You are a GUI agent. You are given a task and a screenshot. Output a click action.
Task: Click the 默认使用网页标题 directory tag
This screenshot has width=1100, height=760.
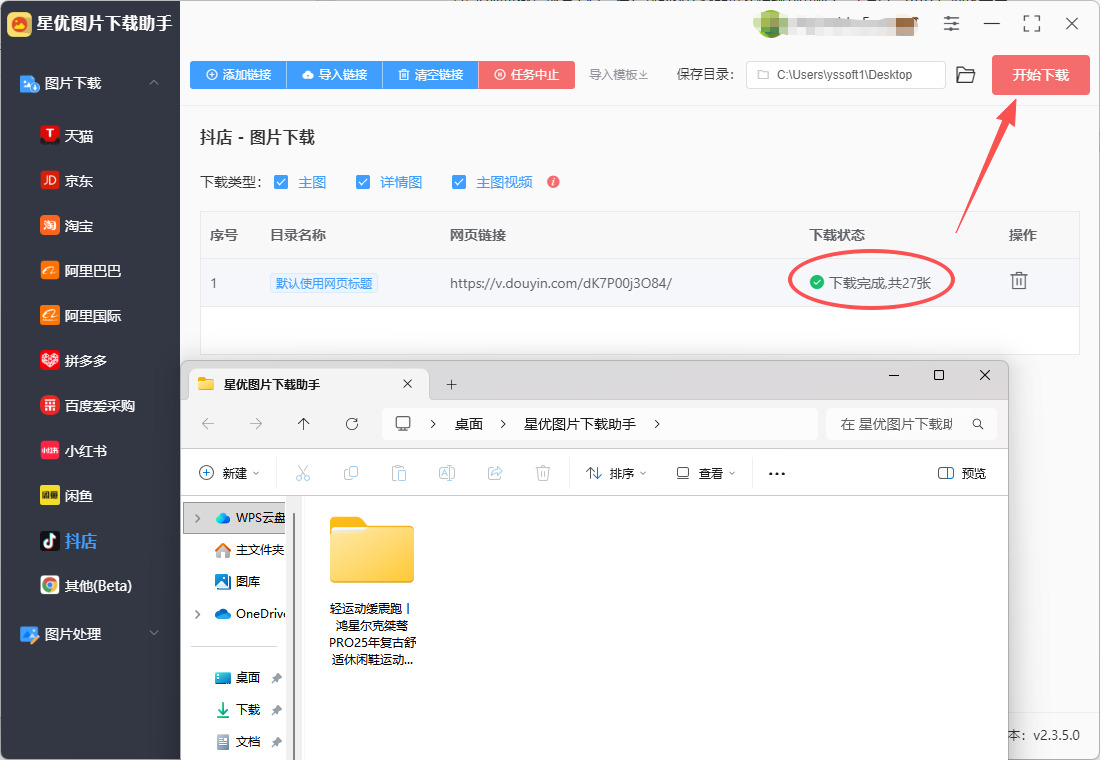[324, 283]
